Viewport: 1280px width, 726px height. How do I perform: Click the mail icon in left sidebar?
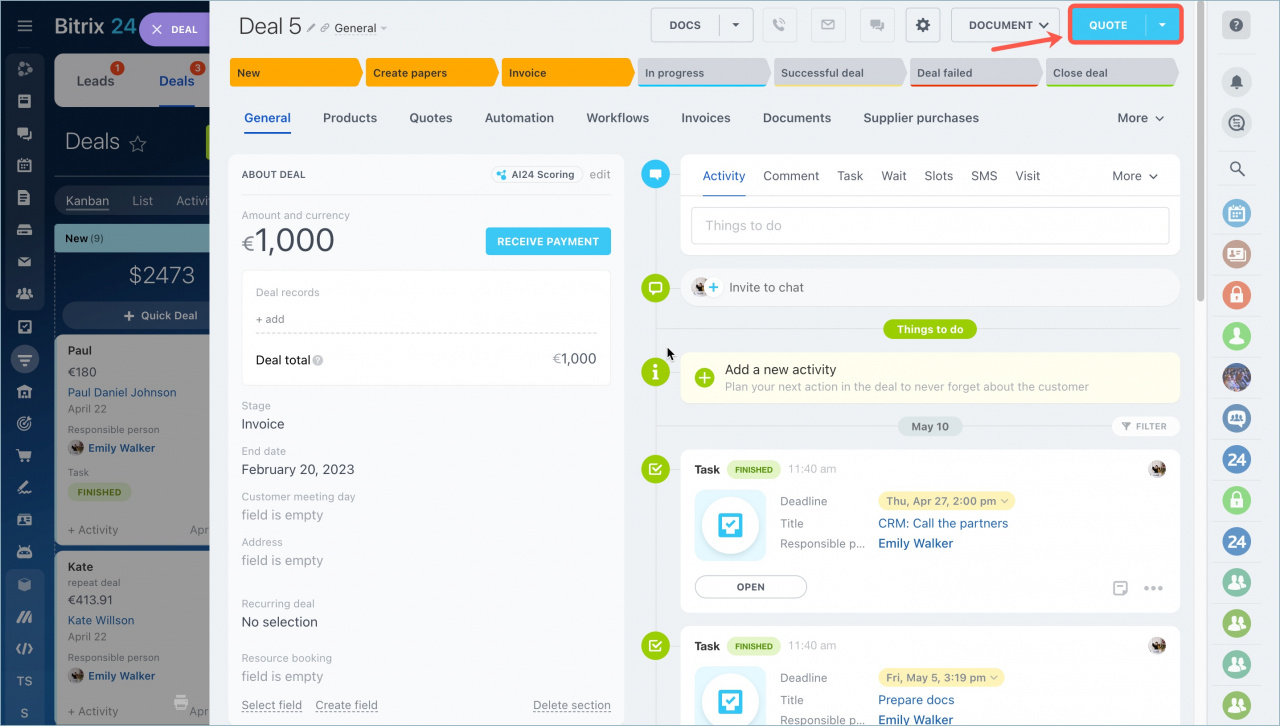click(x=25, y=262)
